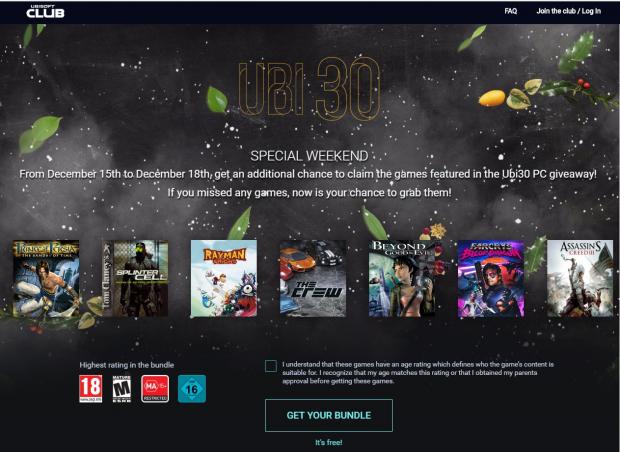
Task: Click the GET YOUR BUNDLE button
Action: coord(329,415)
